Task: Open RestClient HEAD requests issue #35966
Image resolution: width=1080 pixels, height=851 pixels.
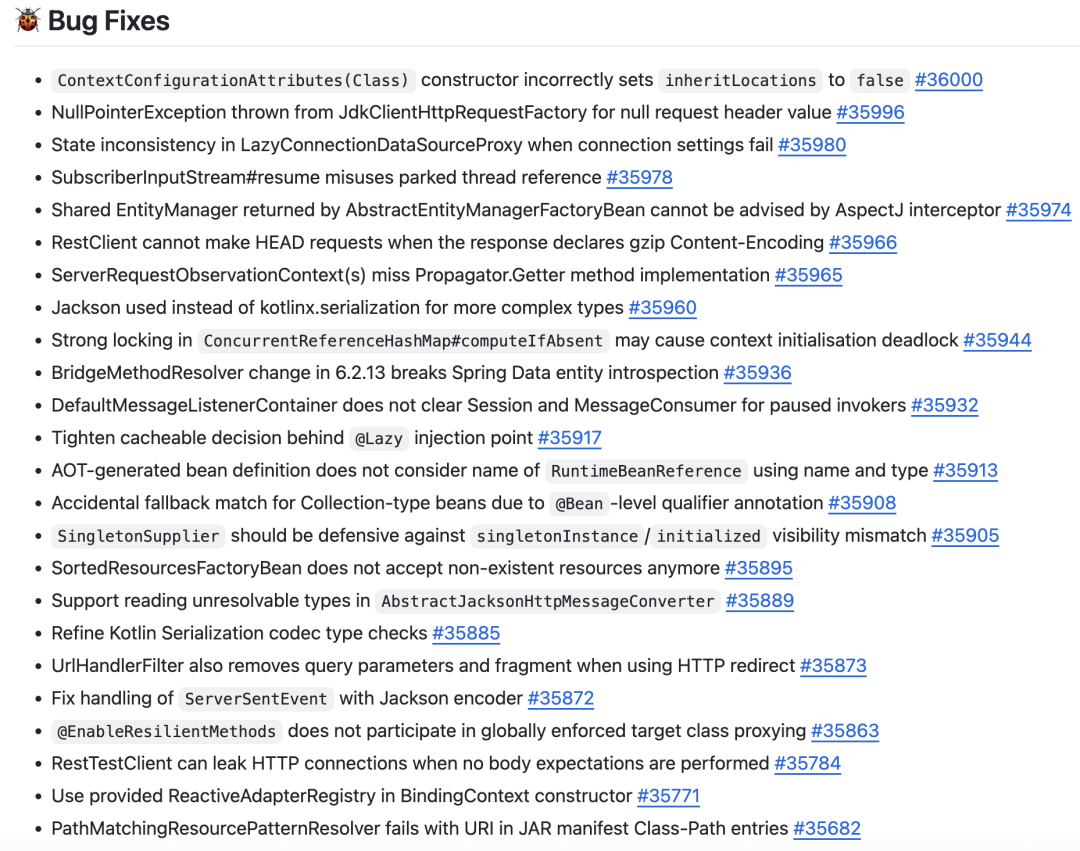Action: click(863, 242)
